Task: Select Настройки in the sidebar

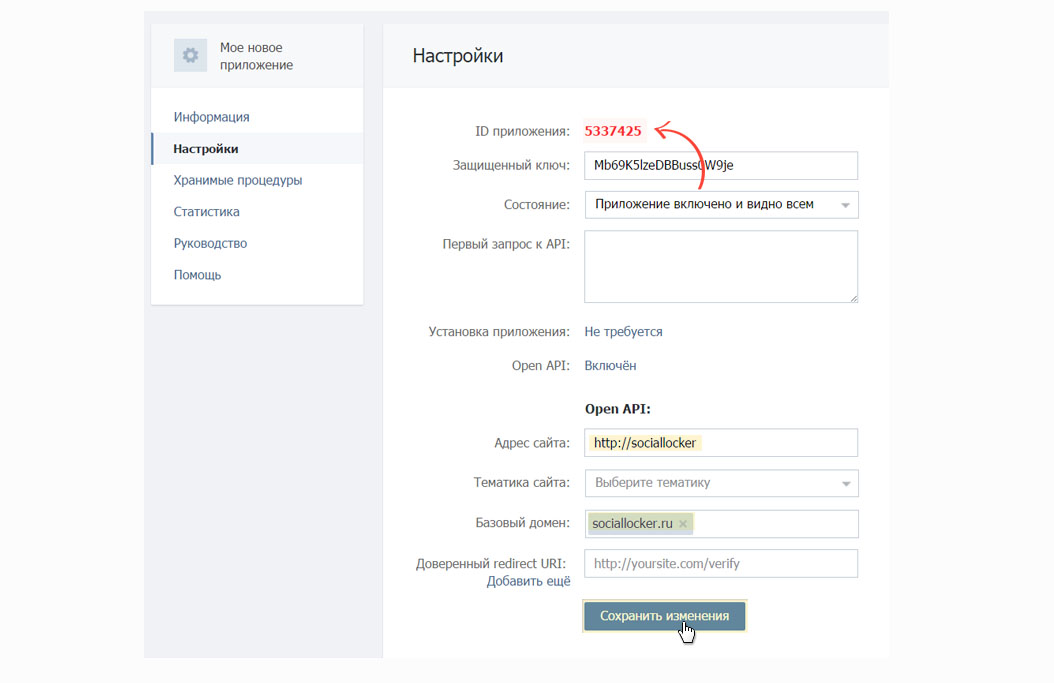Action: tap(206, 149)
